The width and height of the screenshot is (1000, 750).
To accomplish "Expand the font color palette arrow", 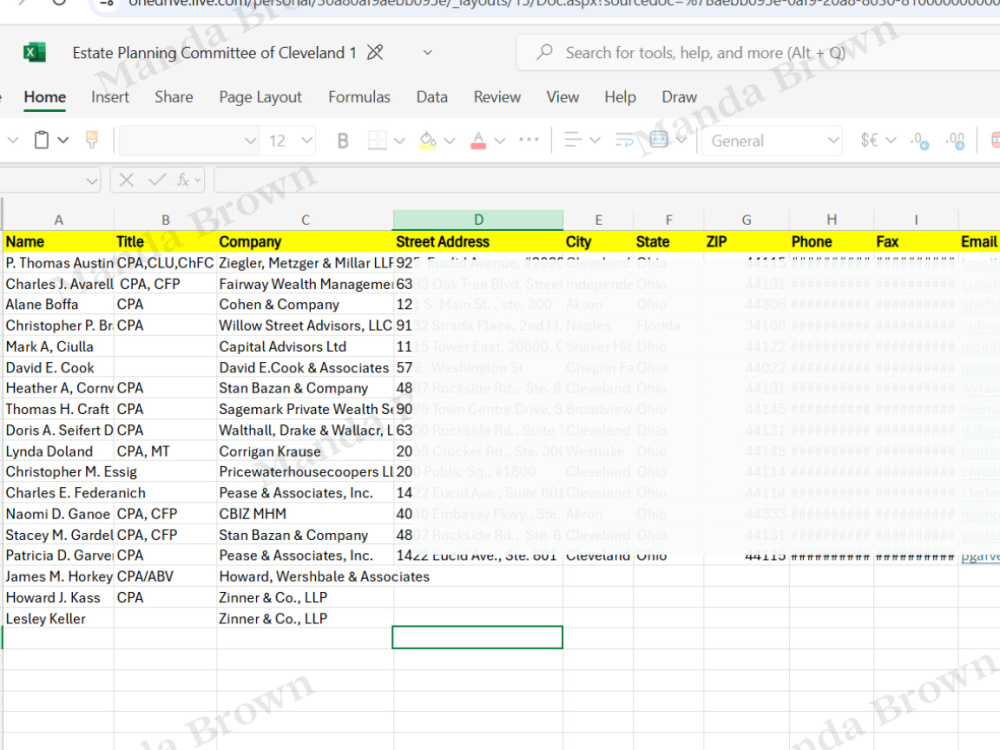I will 500,140.
